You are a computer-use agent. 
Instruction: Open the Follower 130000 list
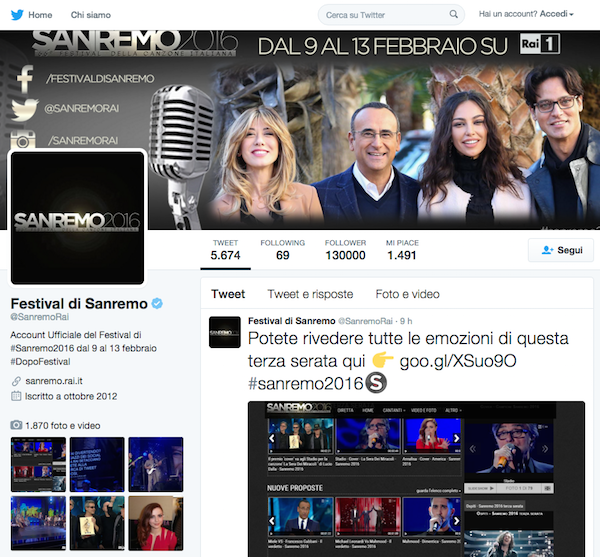345,250
